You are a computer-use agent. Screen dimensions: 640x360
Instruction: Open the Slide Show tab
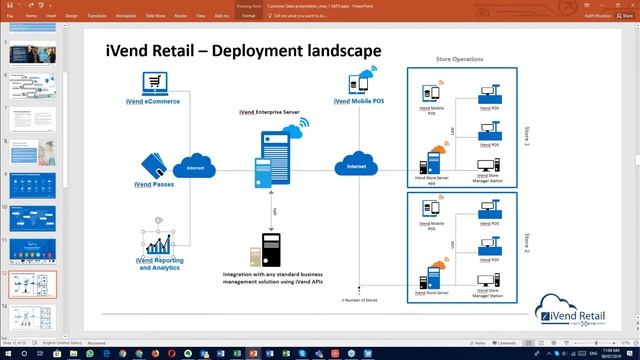pyautogui.click(x=156, y=16)
